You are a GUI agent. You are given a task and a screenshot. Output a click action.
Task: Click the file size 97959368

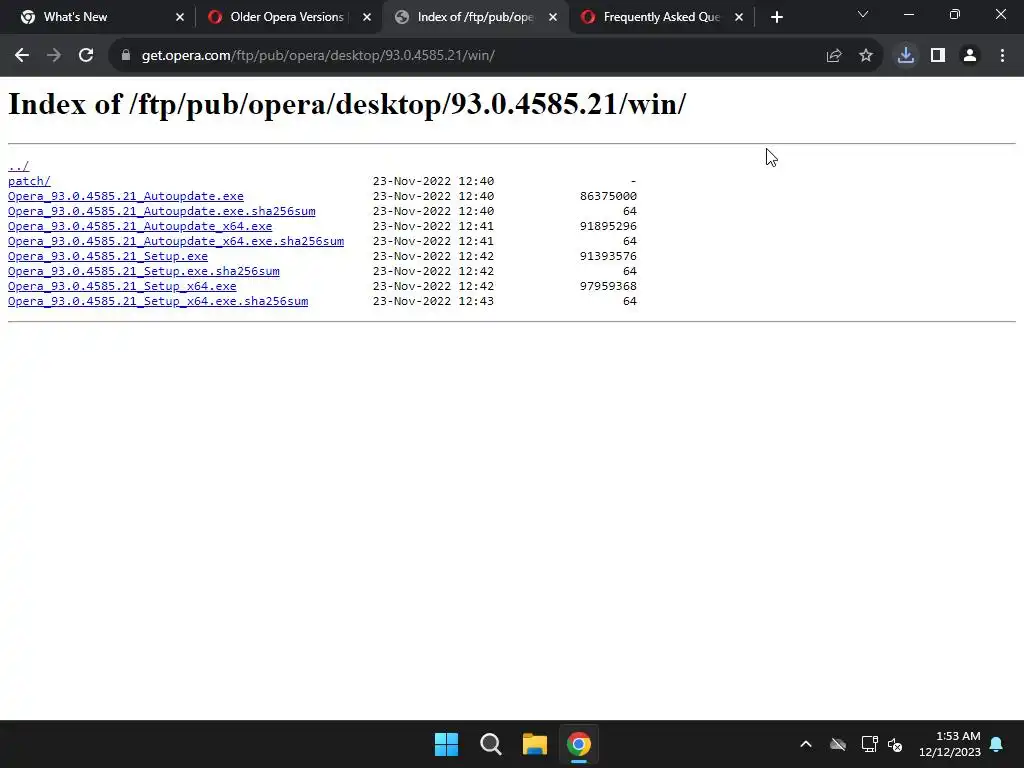click(608, 286)
